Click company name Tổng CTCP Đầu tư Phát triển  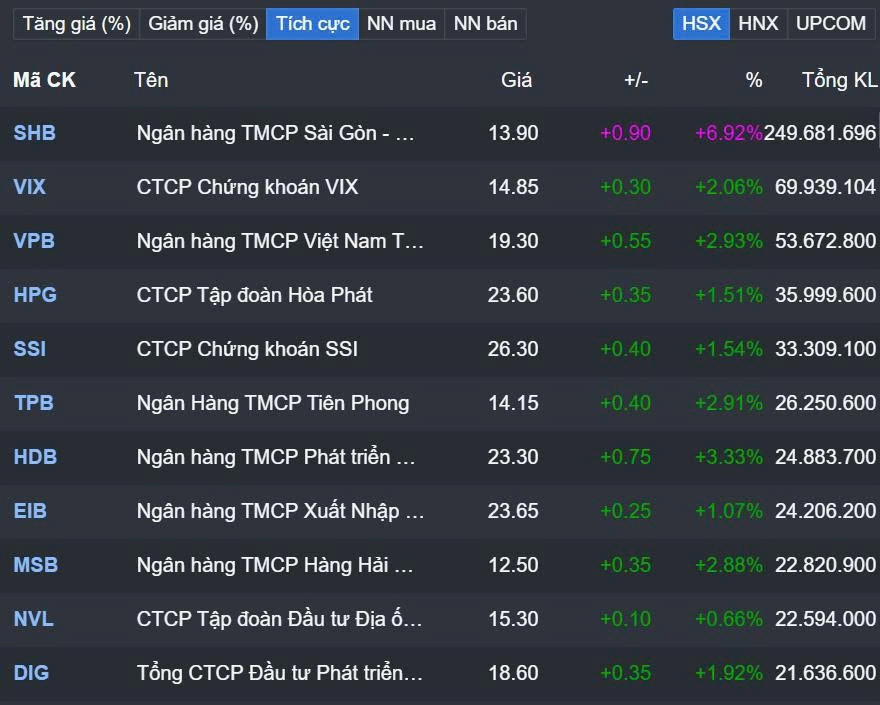(279, 672)
